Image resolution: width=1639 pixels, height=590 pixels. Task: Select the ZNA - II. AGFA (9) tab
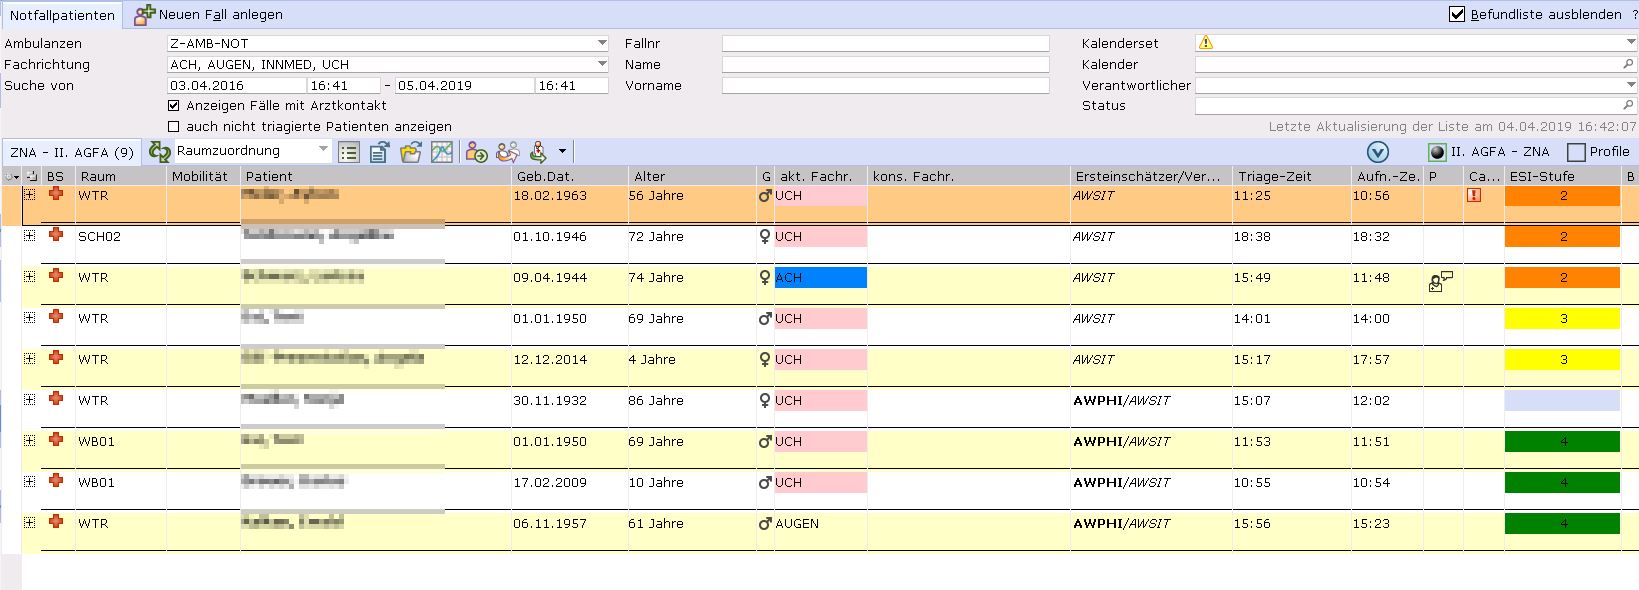coord(71,152)
